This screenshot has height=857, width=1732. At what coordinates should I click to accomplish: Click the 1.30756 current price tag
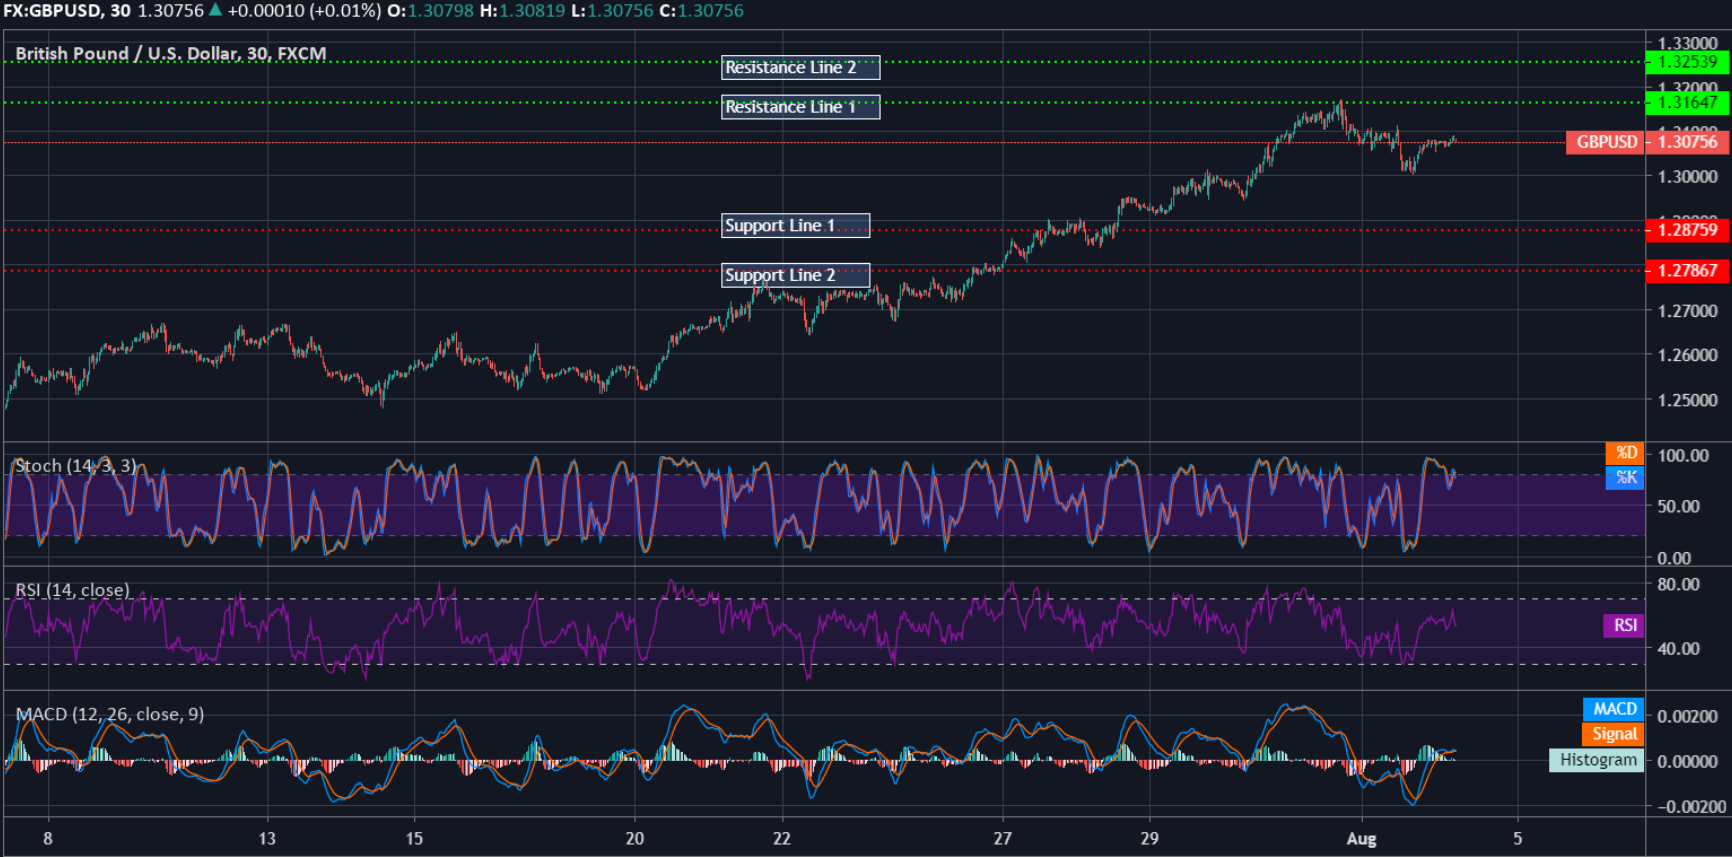coord(1687,142)
